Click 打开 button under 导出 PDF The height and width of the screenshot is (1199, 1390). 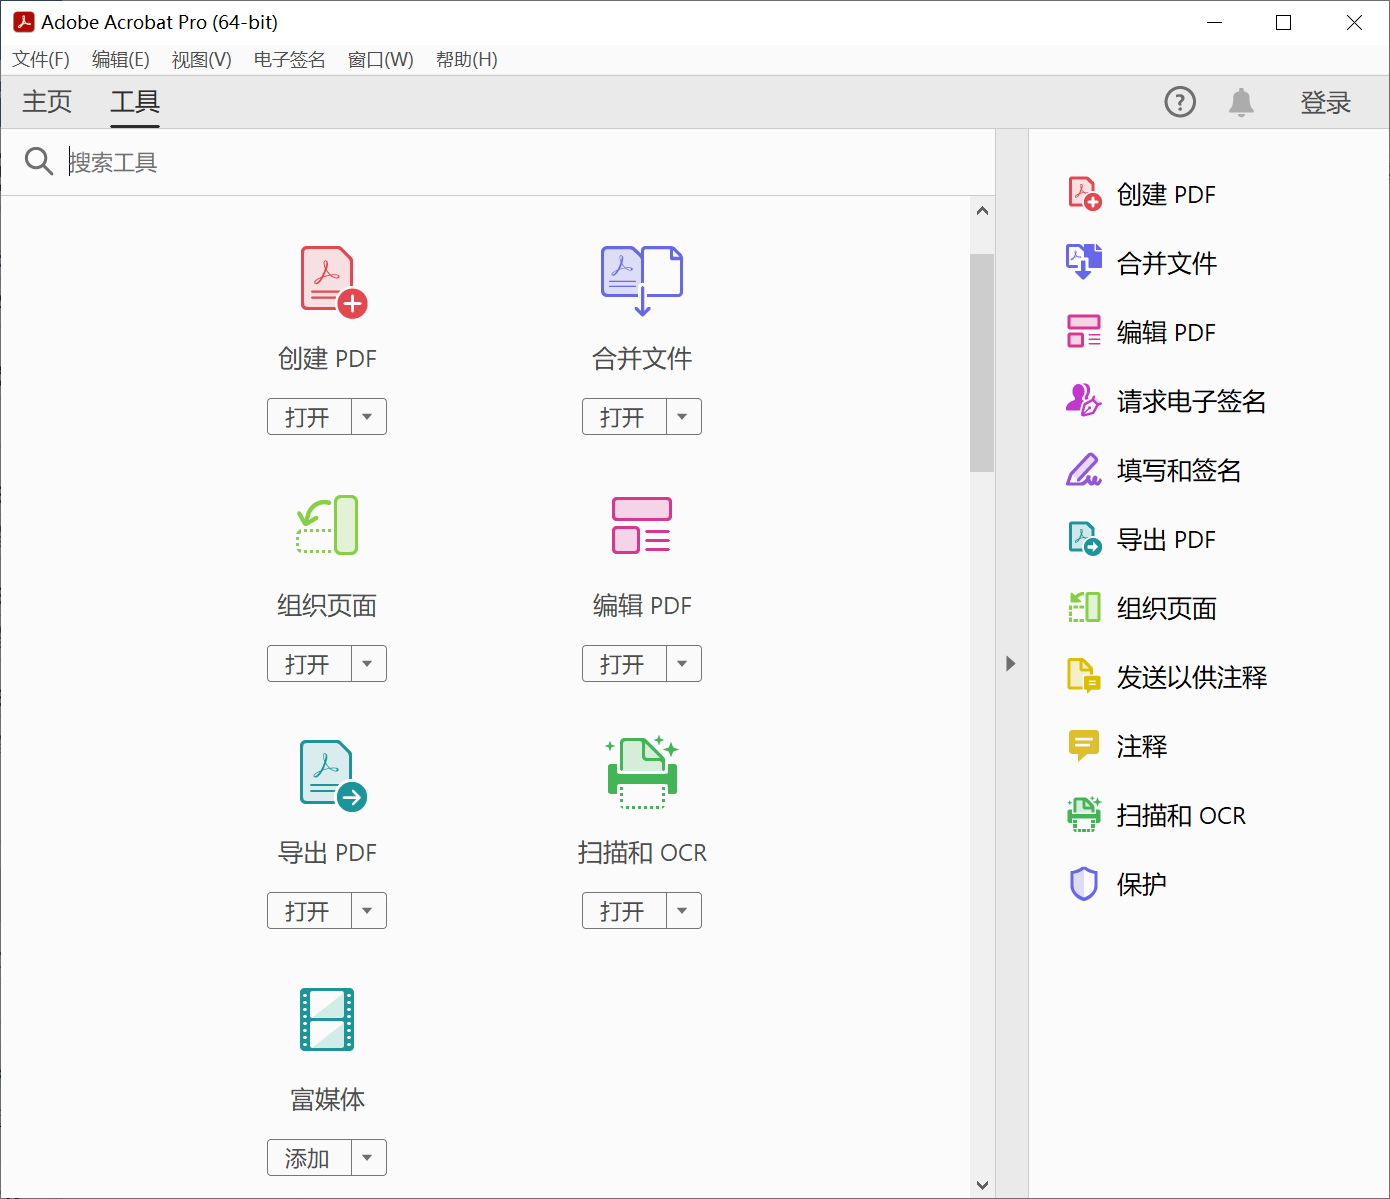click(309, 911)
